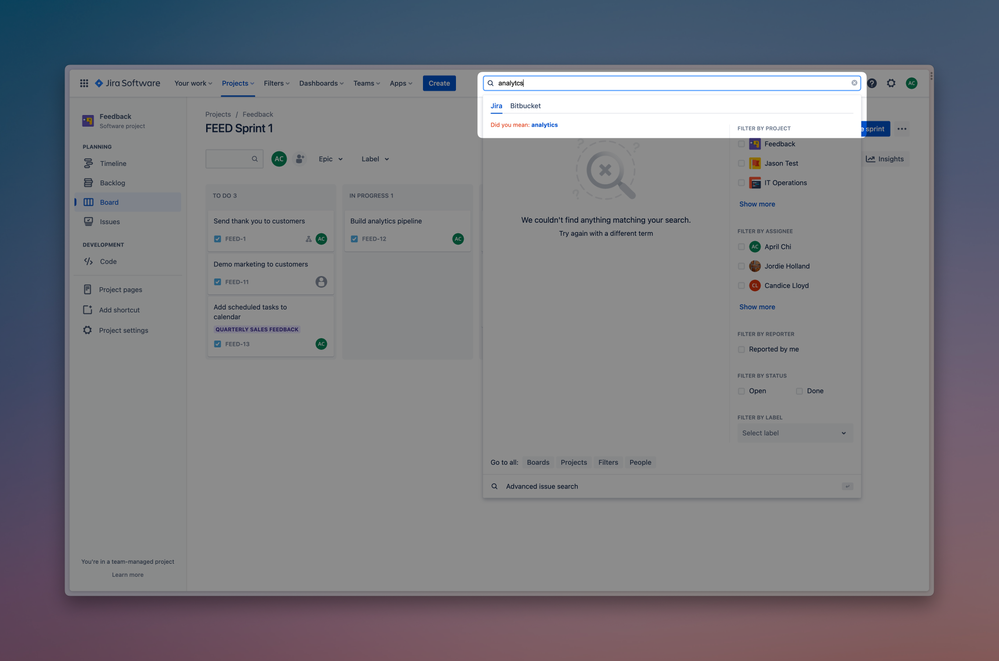Check the April Chi assignee filter

click(741, 247)
